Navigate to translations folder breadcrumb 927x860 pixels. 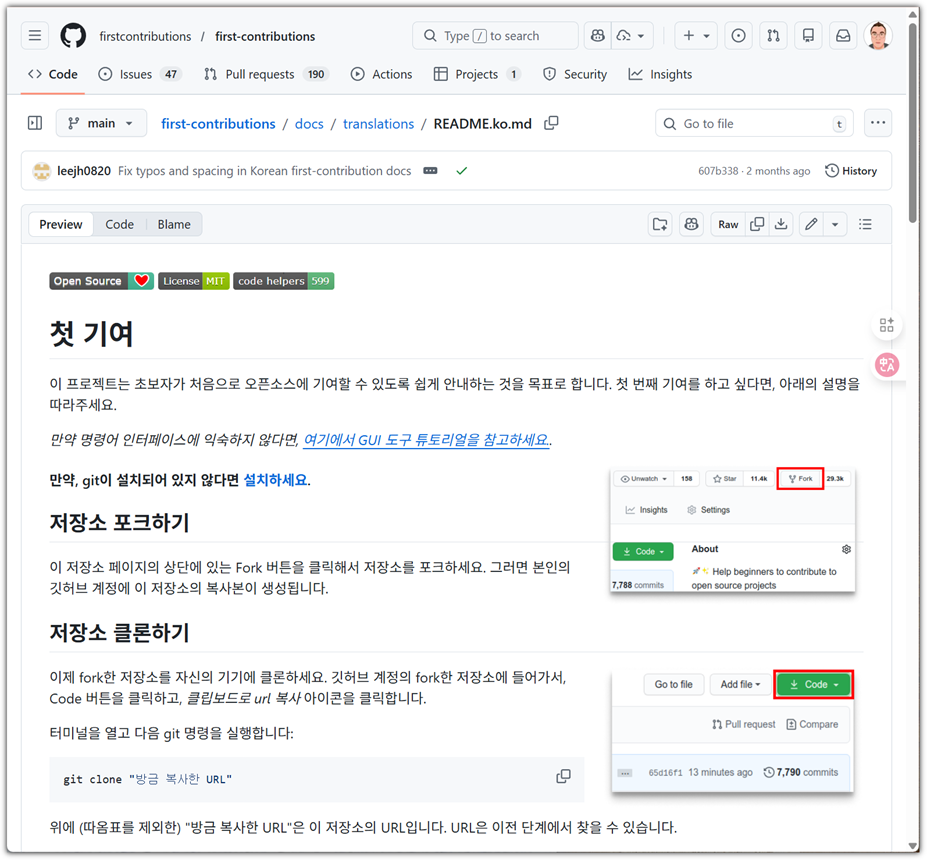tap(378, 124)
